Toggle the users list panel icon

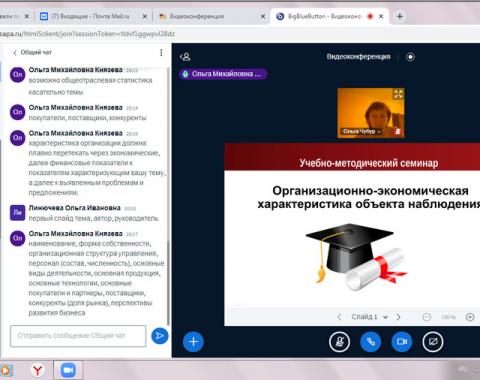tap(185, 57)
